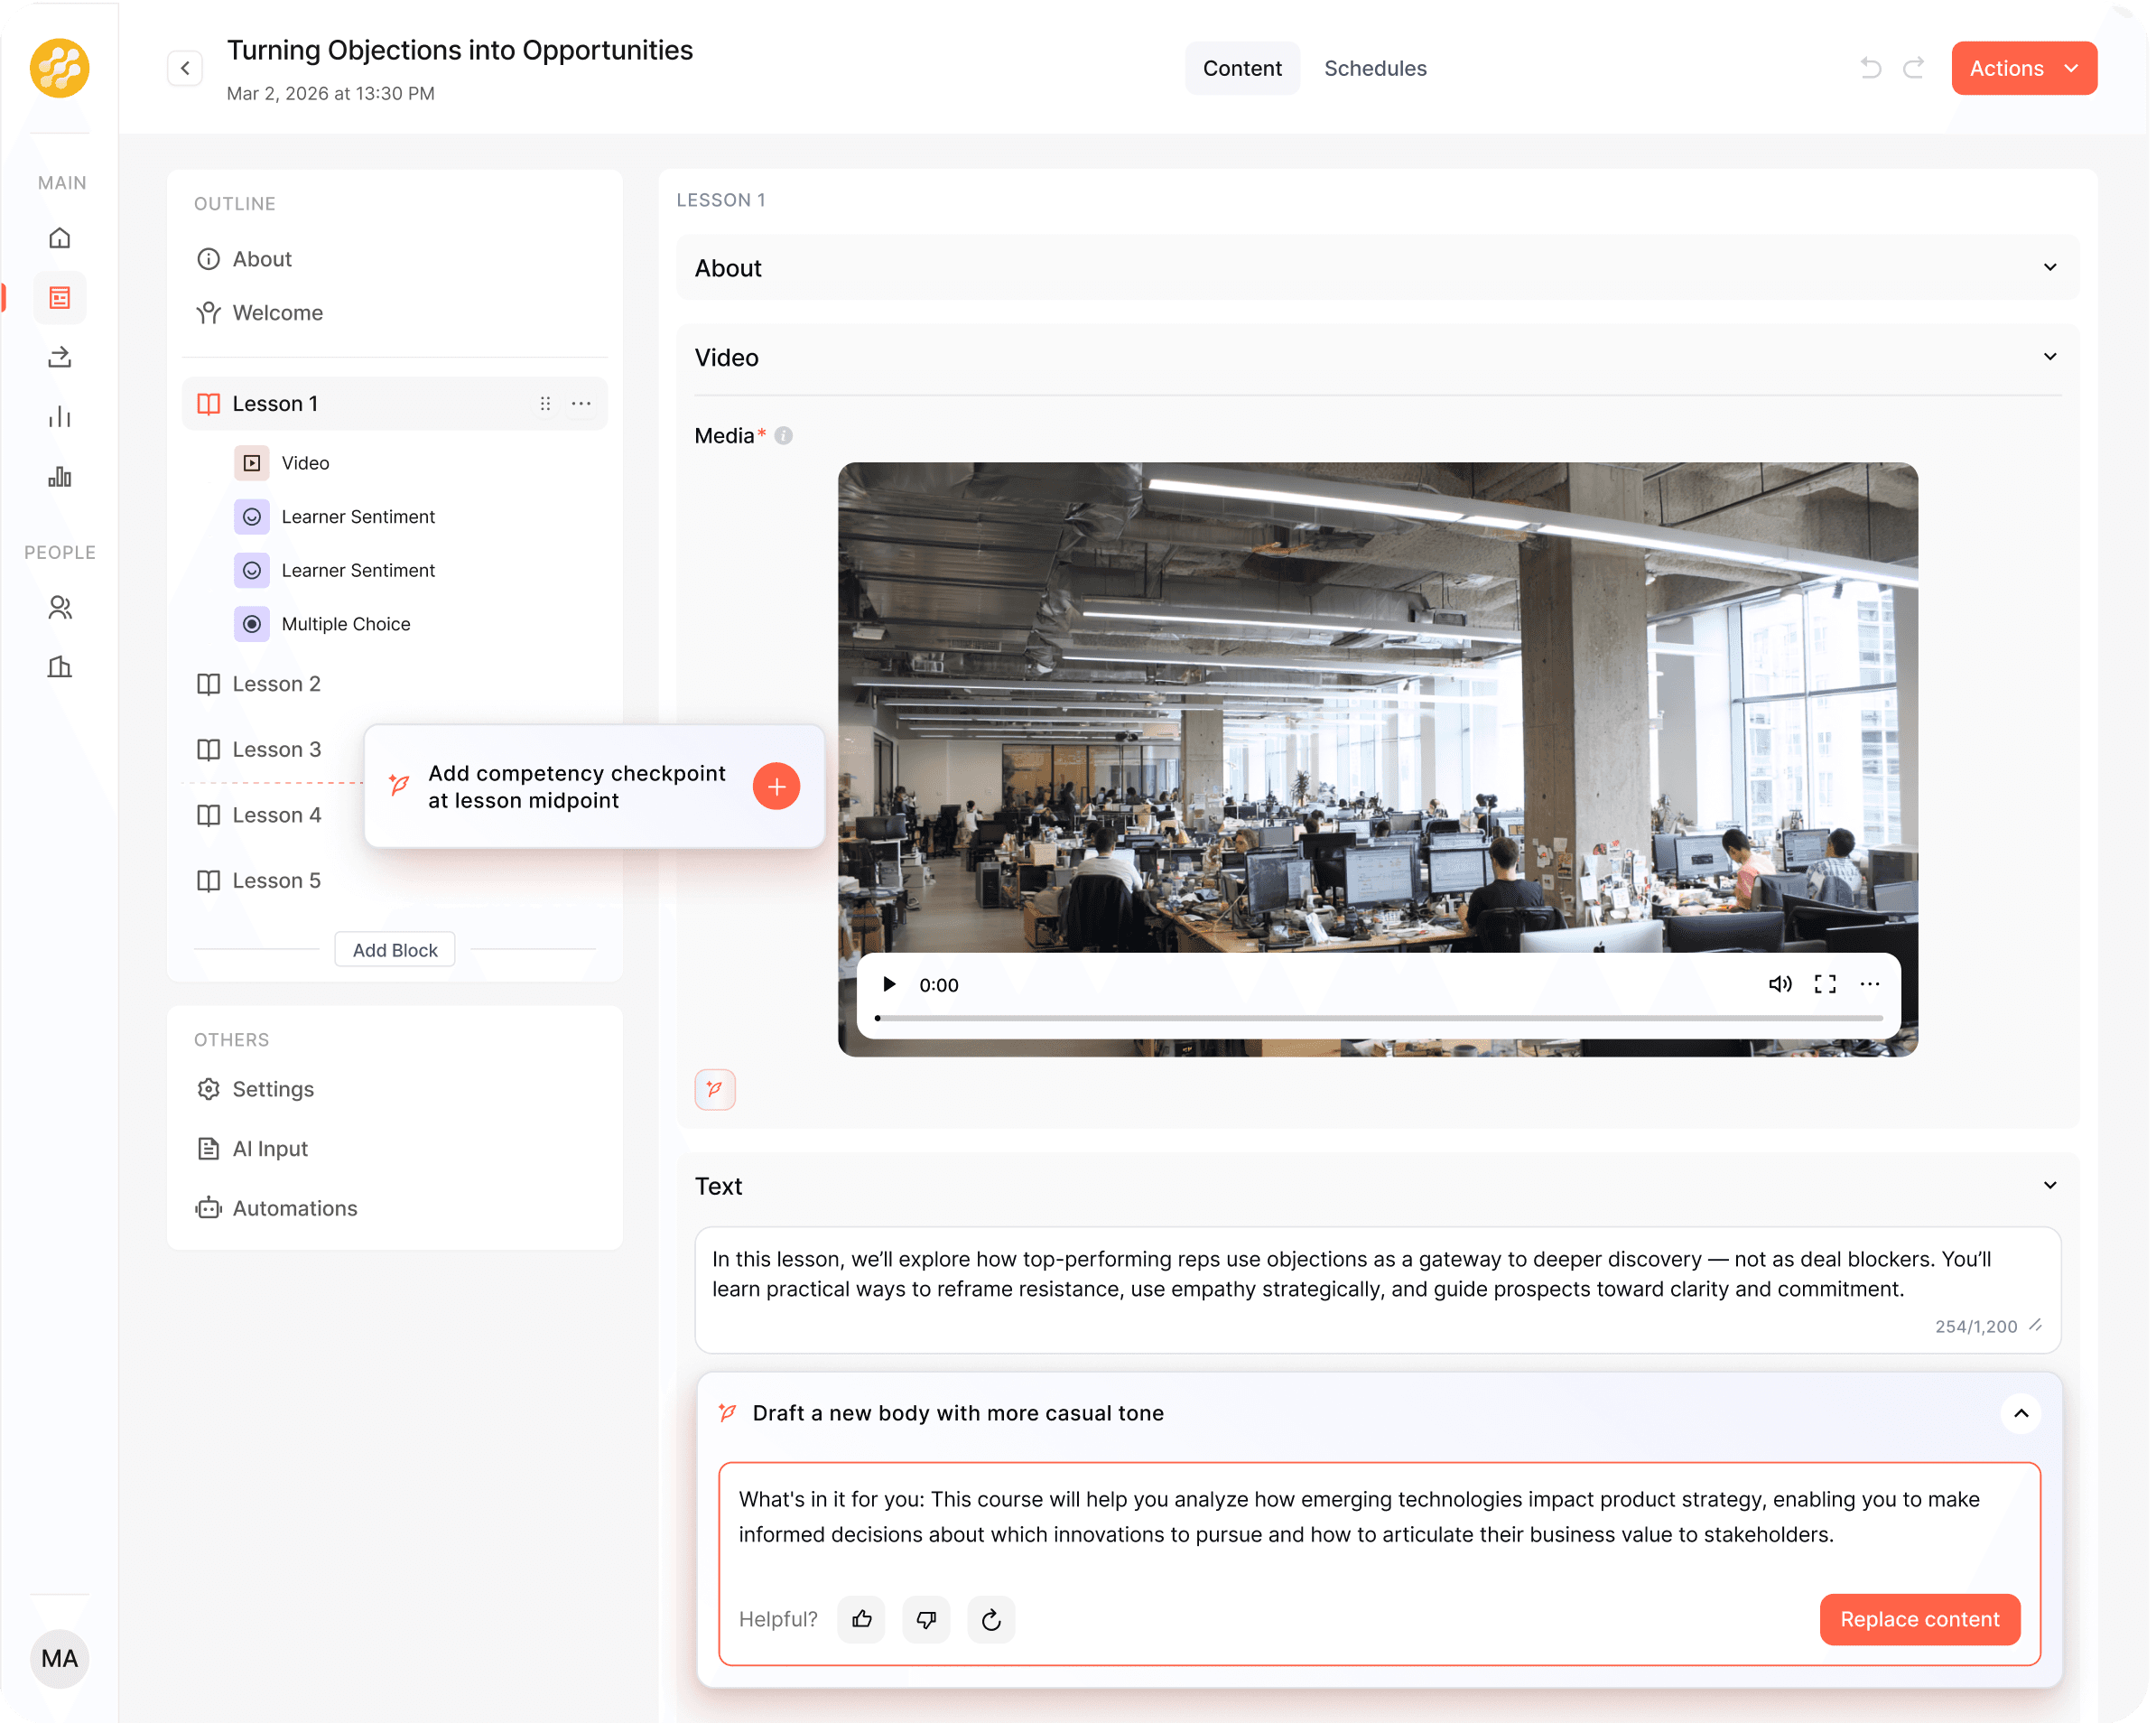The width and height of the screenshot is (2156, 1723).
Task: Click the Replace content button
Action: 1919,1619
